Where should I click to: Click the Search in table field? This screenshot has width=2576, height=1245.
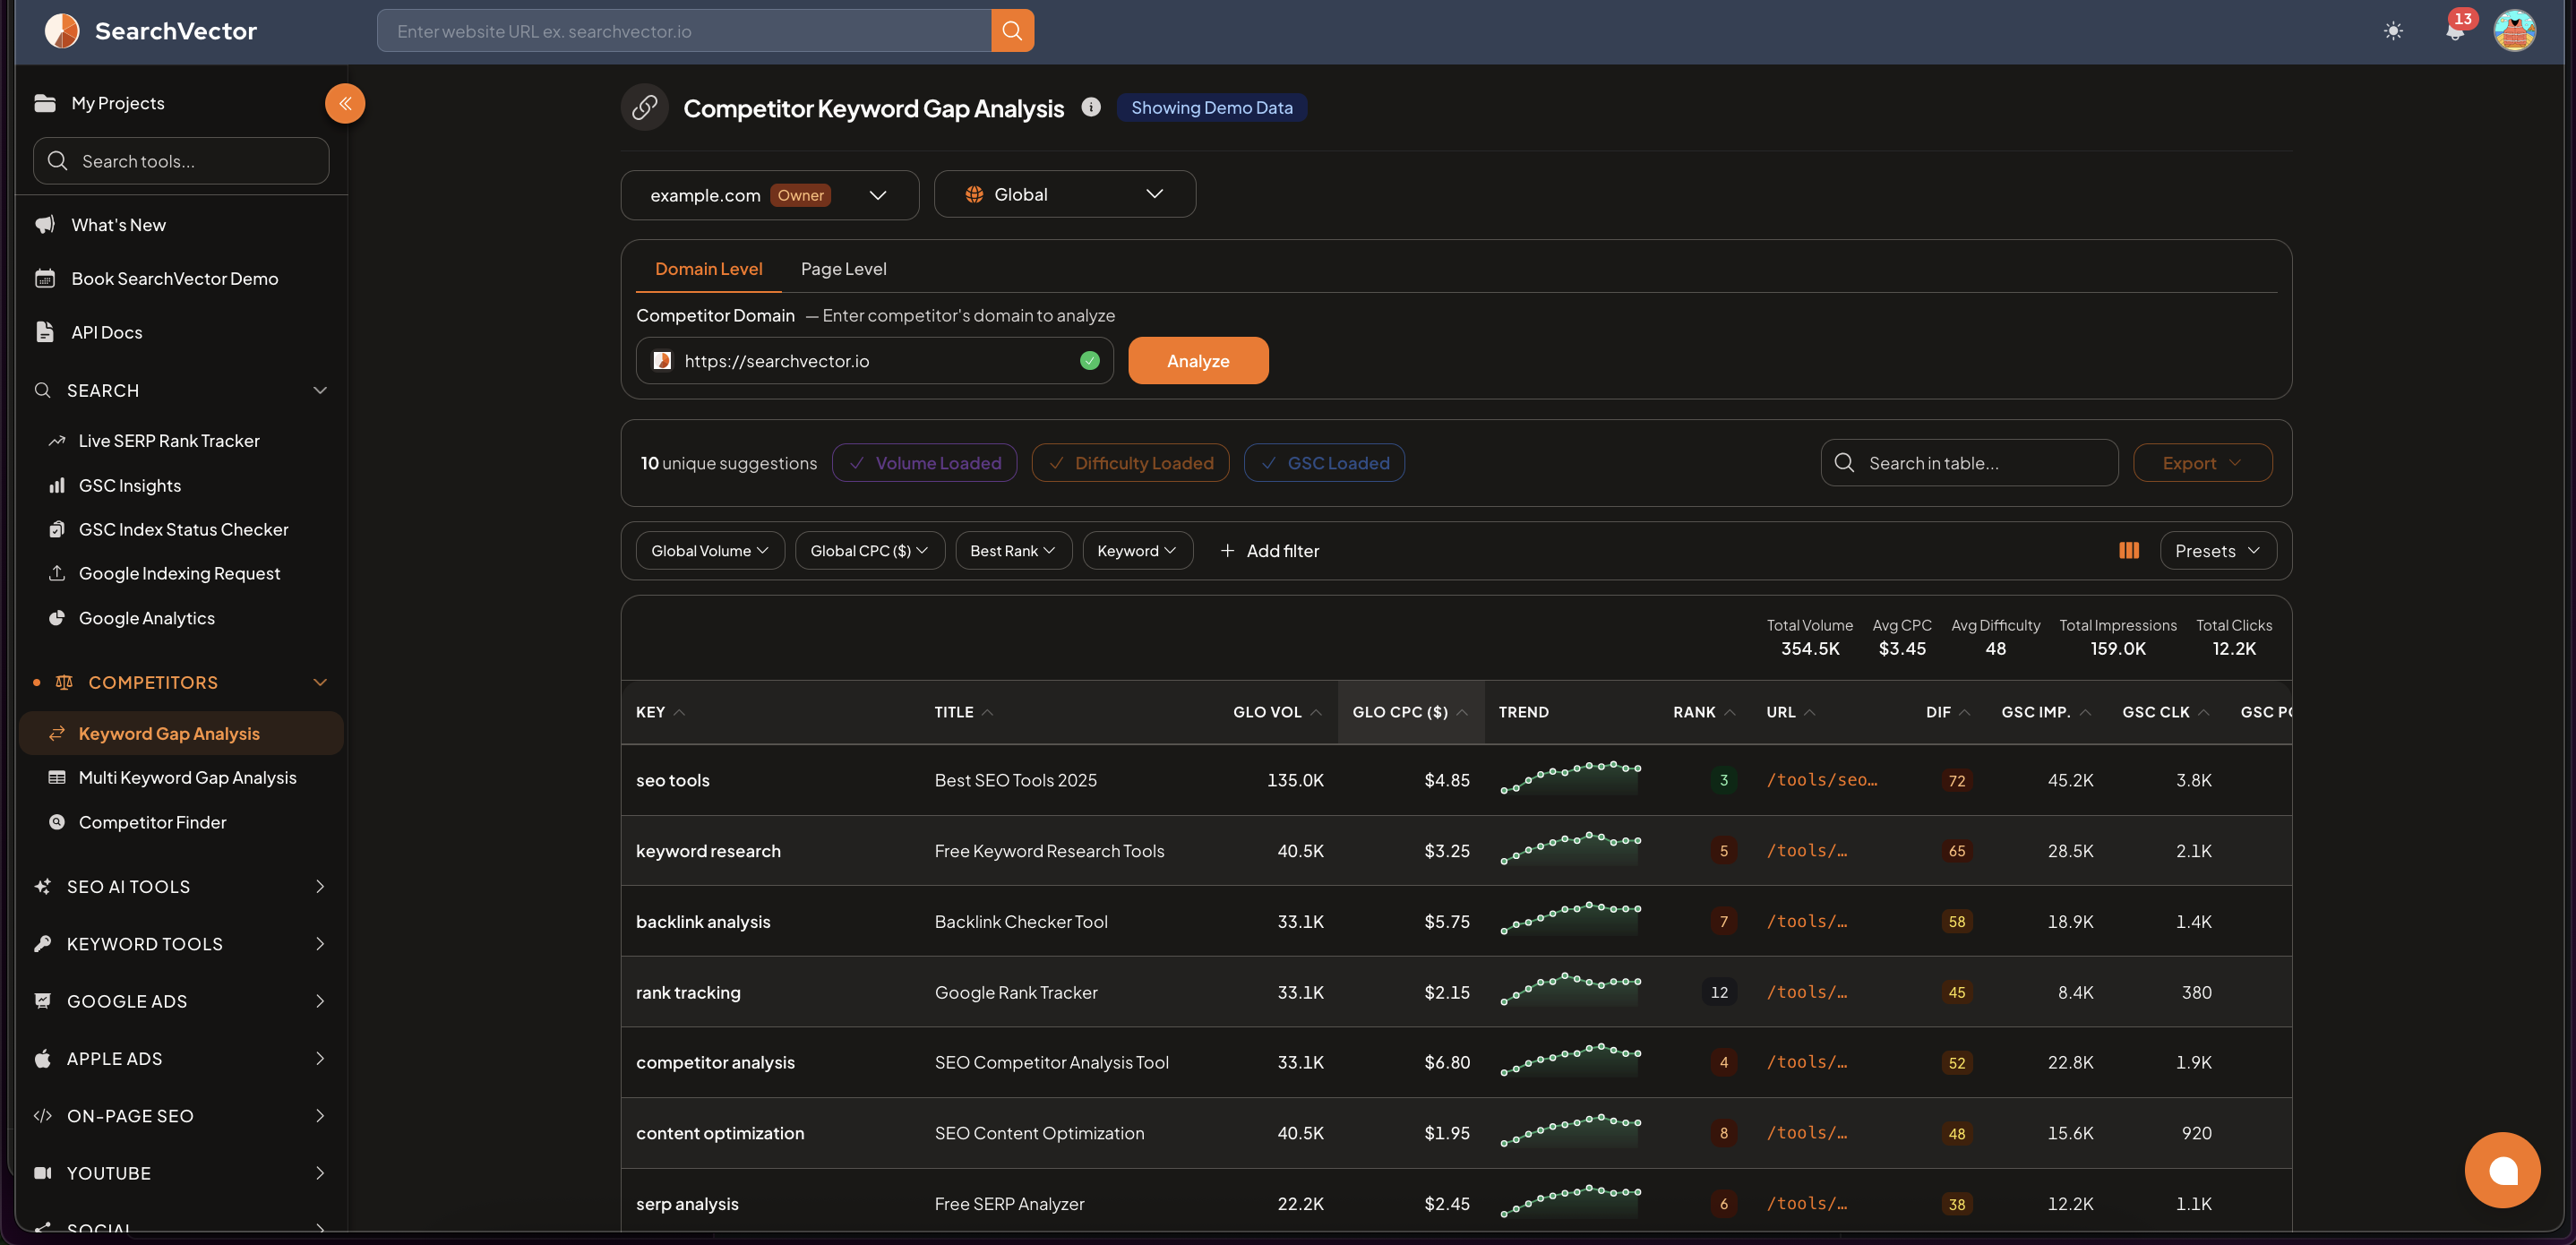point(1969,463)
